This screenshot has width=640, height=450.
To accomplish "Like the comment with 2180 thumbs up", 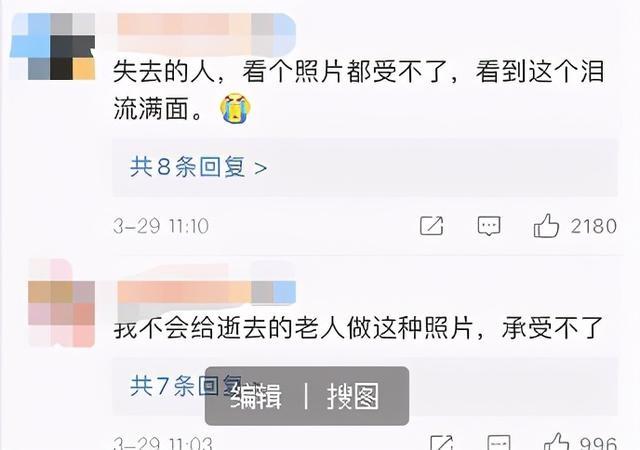I will 546,225.
